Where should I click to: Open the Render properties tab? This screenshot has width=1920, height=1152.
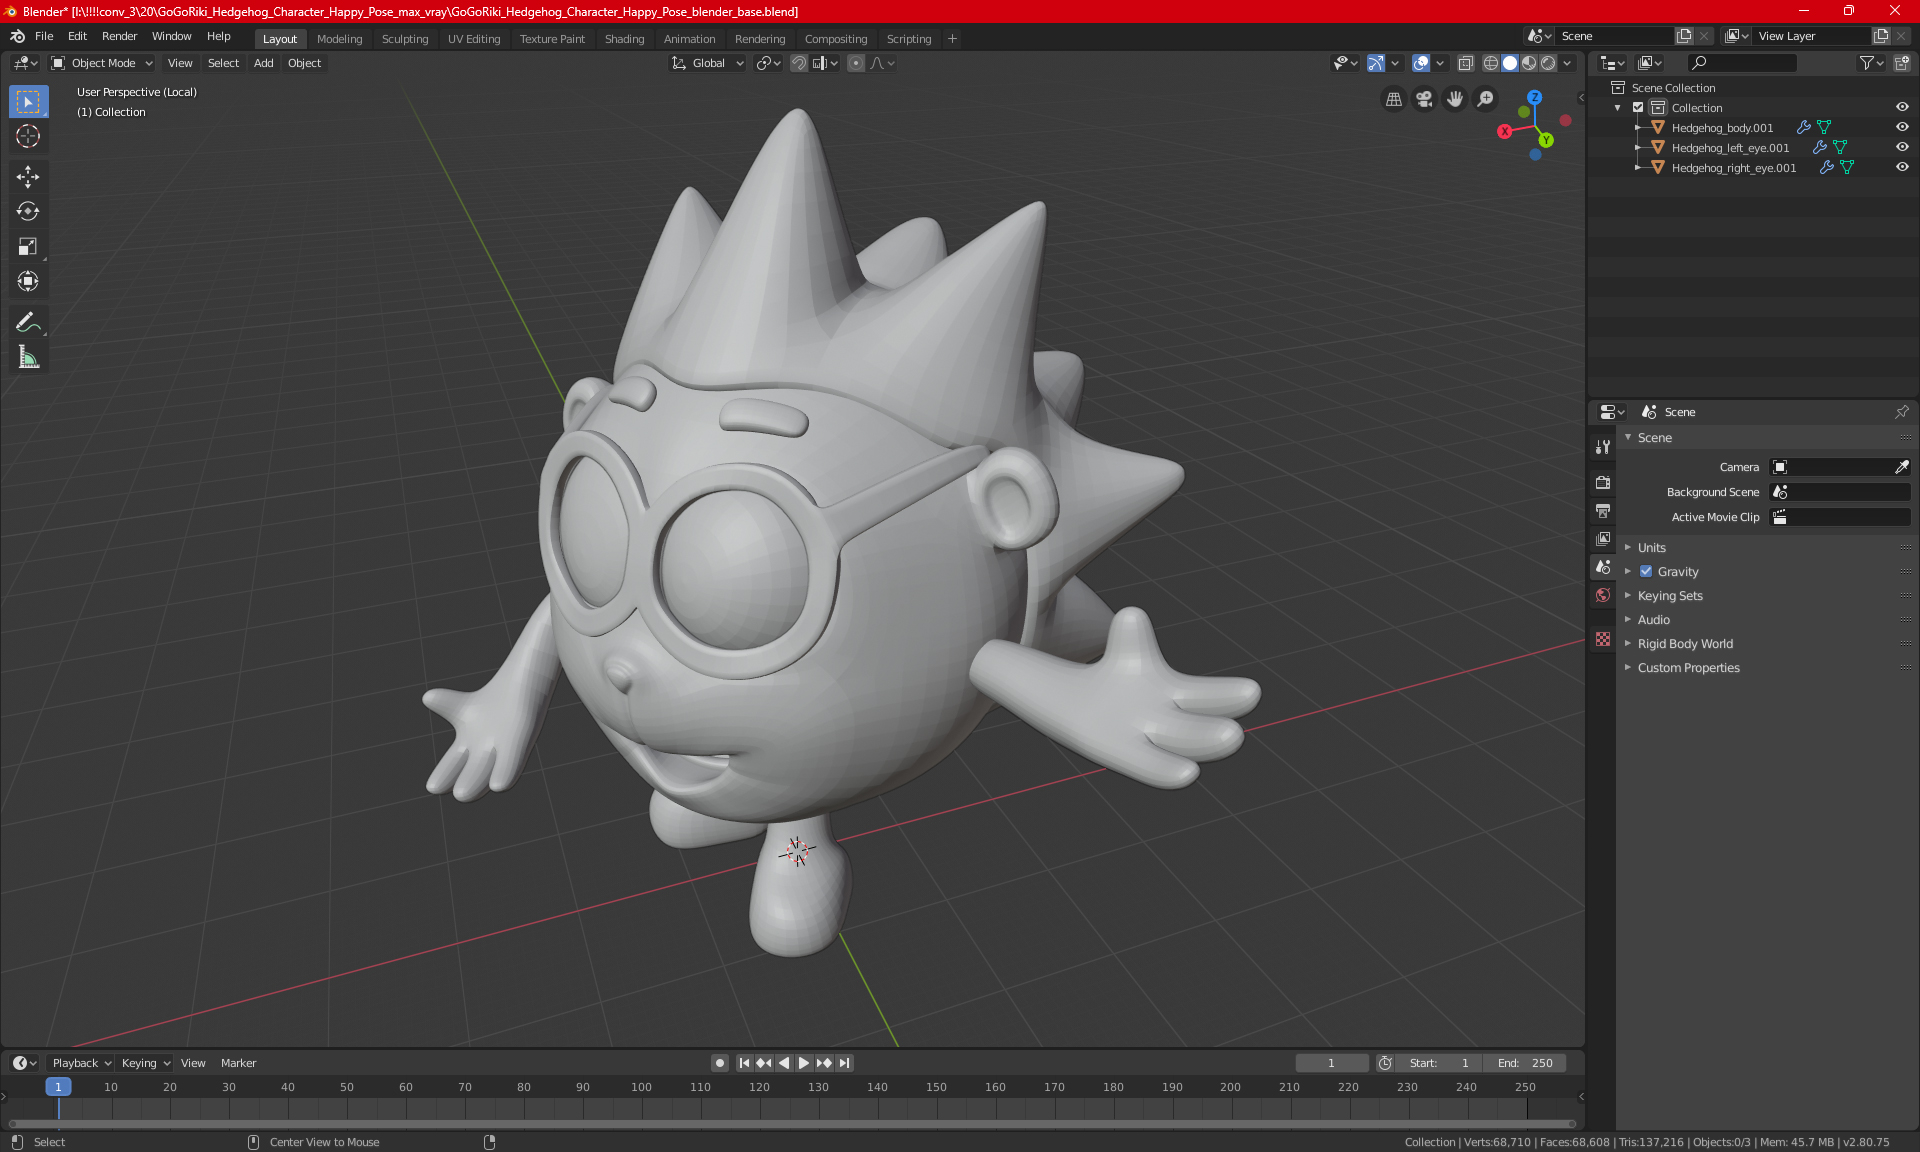point(1603,482)
